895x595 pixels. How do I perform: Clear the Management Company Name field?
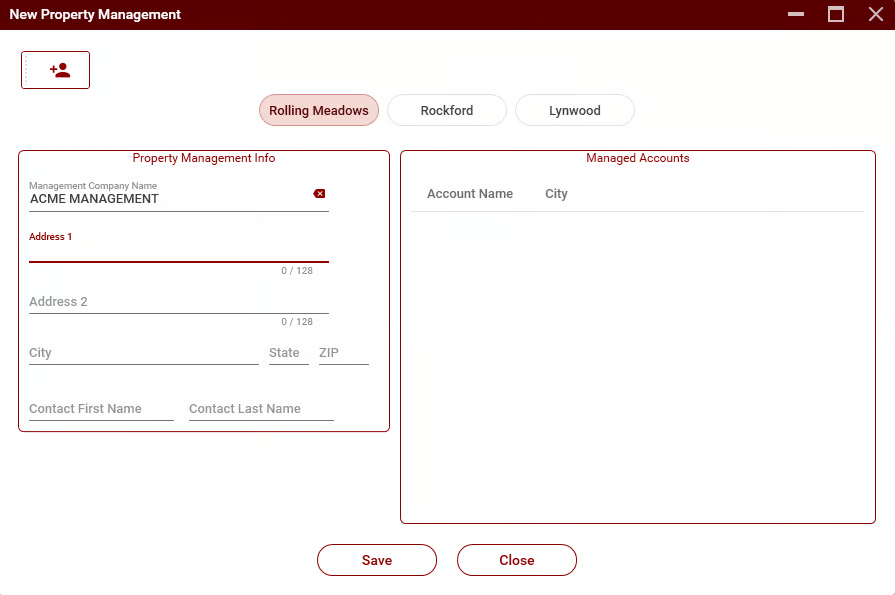(x=319, y=194)
